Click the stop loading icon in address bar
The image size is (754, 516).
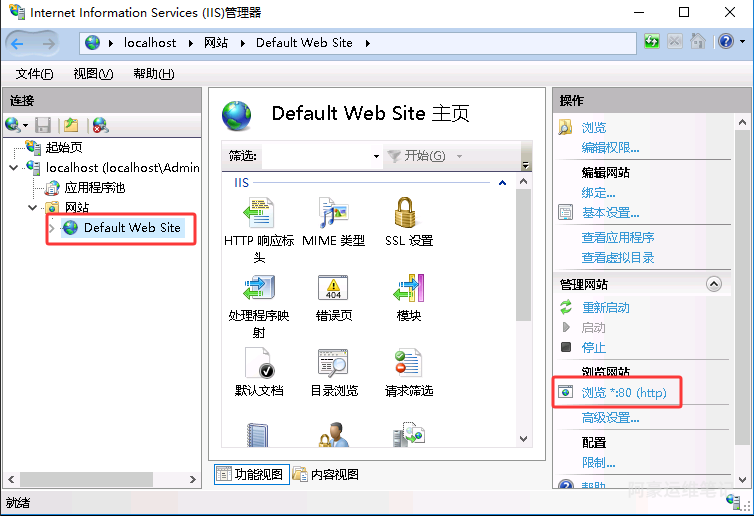[675, 42]
